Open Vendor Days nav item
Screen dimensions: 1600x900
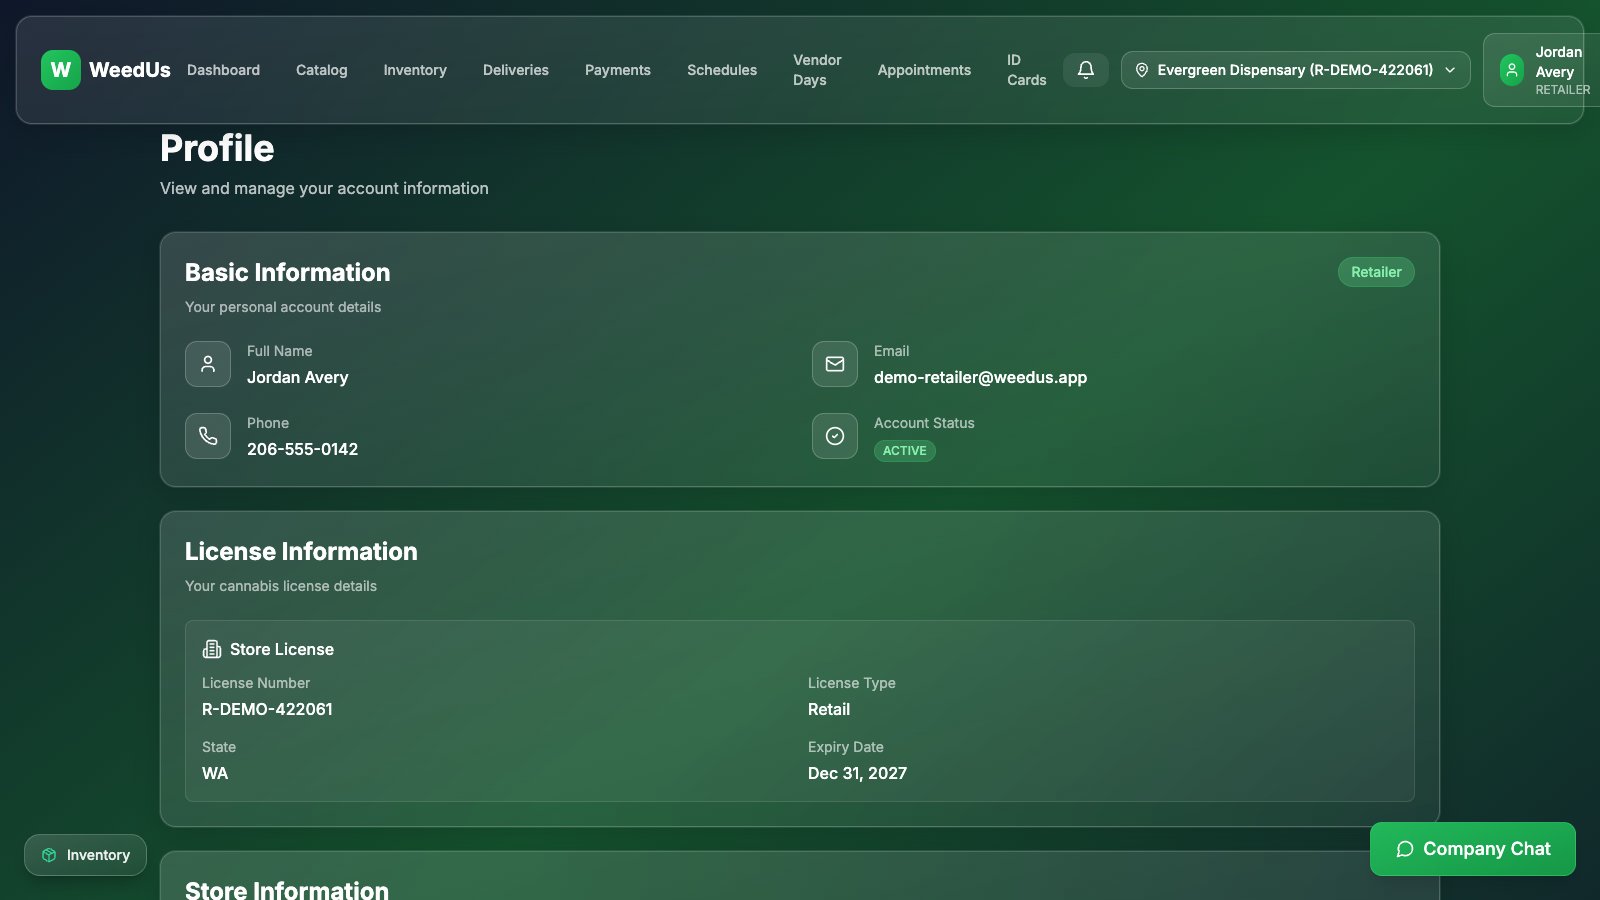coord(817,70)
